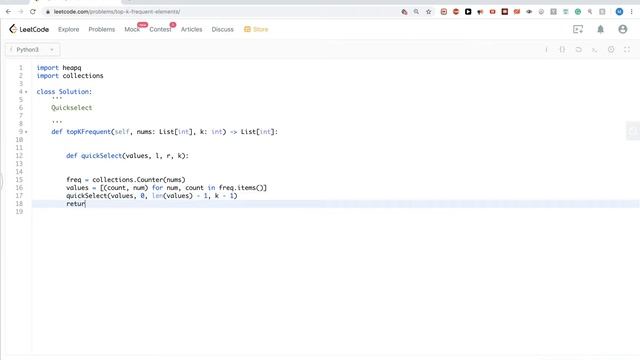Reload the LeetCode page

[33, 12]
